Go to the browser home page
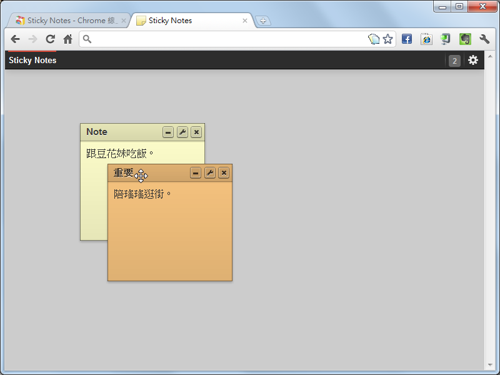Viewport: 500px width, 375px height. (x=68, y=39)
